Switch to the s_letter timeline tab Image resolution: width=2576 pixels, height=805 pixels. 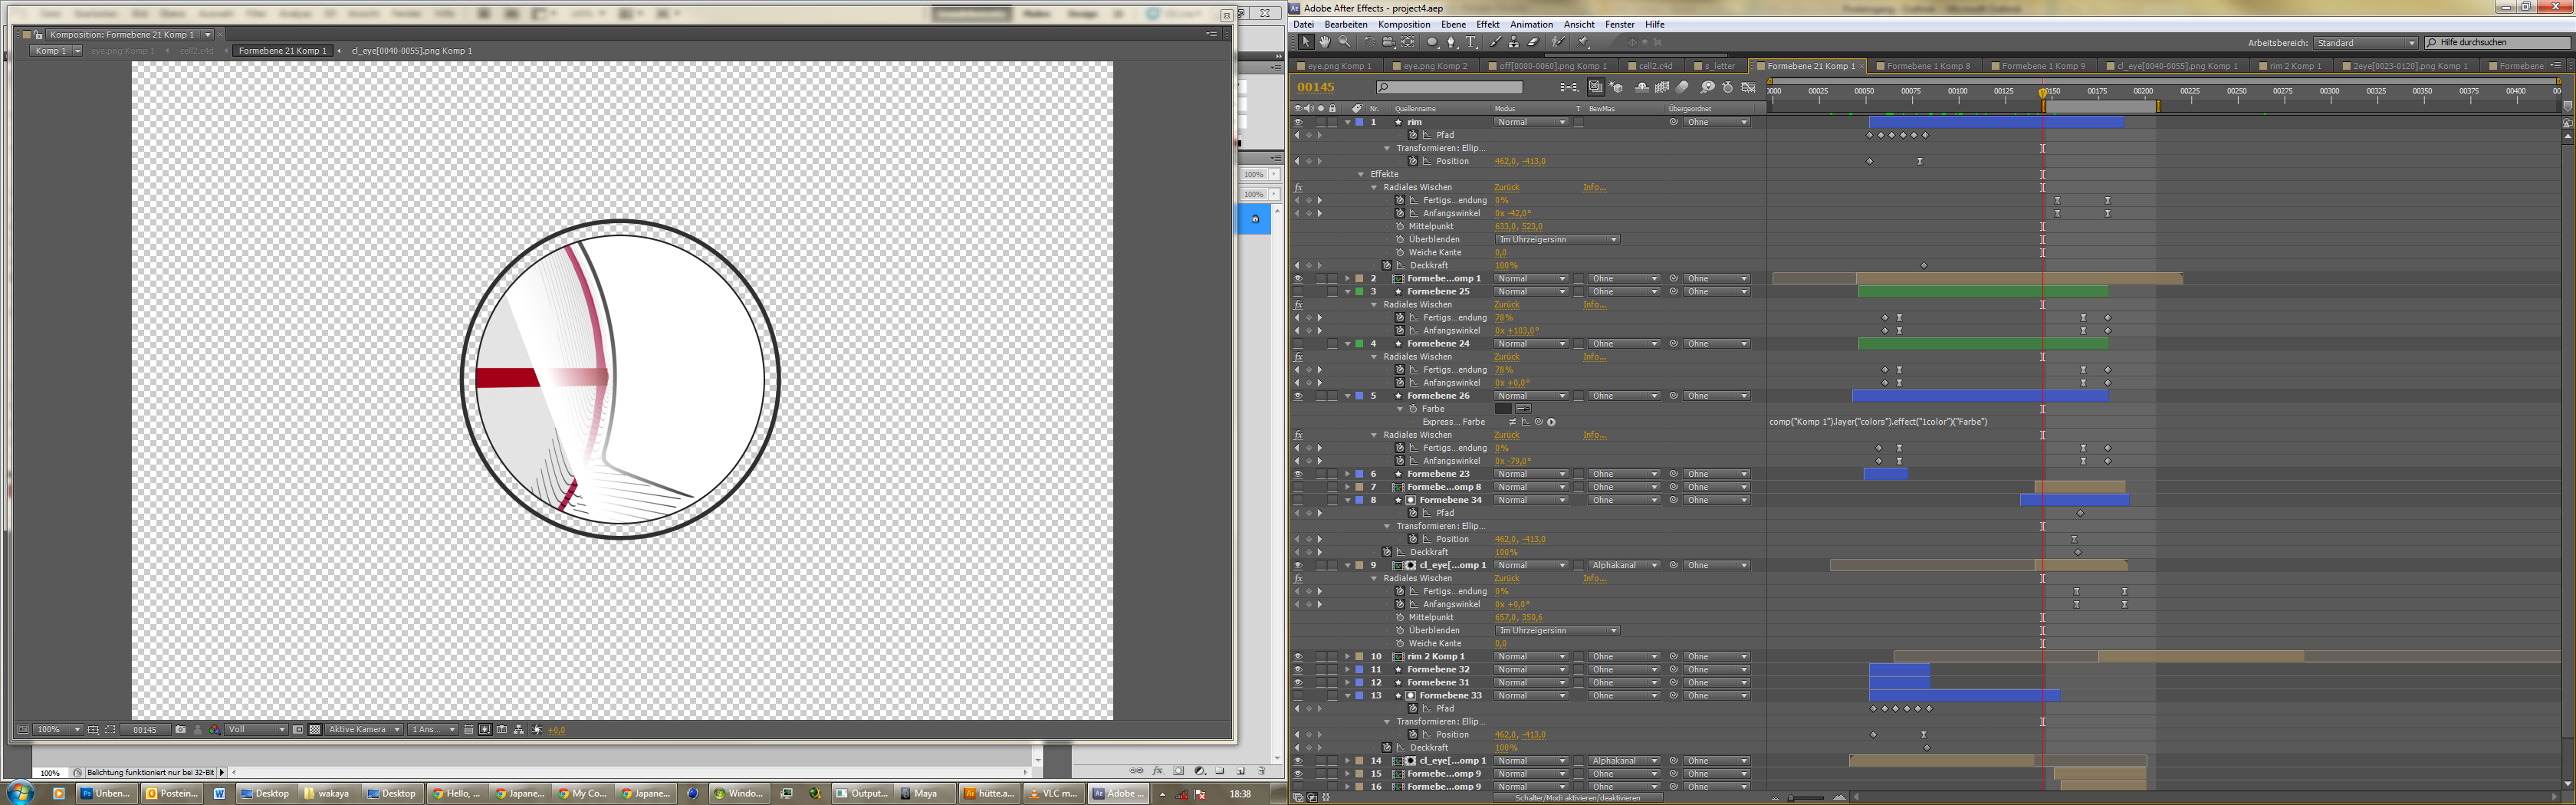(1718, 66)
